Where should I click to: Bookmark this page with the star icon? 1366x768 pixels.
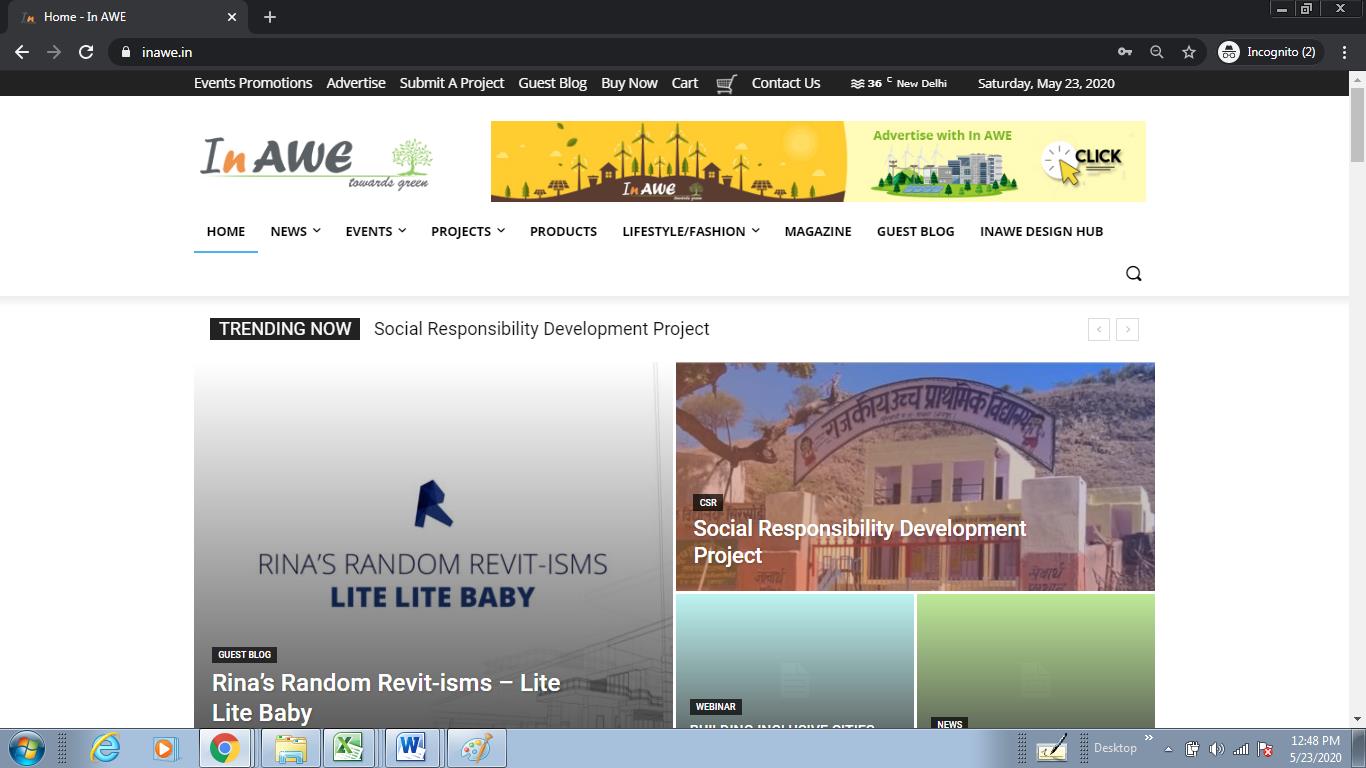pos(1189,52)
